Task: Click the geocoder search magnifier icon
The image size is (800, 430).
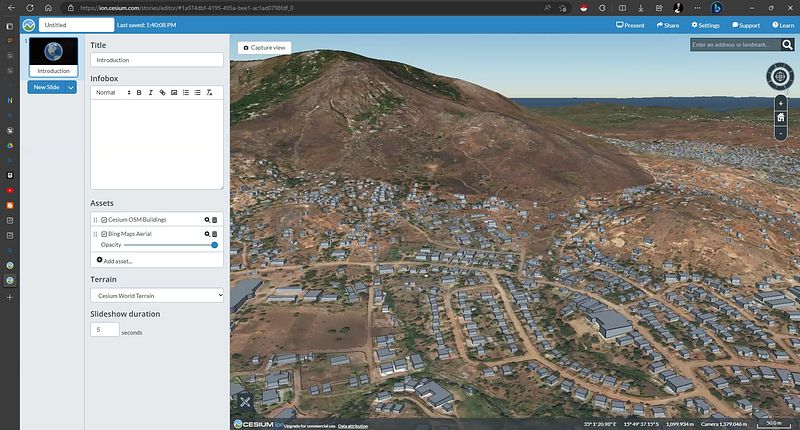Action: click(787, 45)
